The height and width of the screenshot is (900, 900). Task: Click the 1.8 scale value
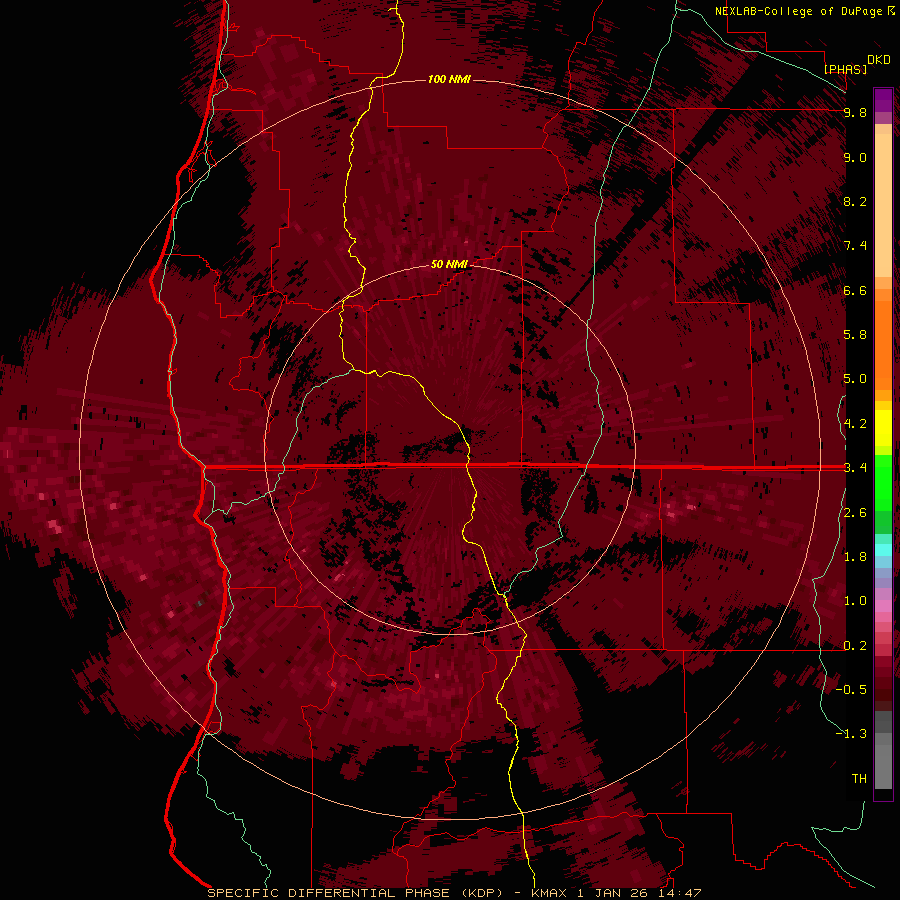point(855,557)
